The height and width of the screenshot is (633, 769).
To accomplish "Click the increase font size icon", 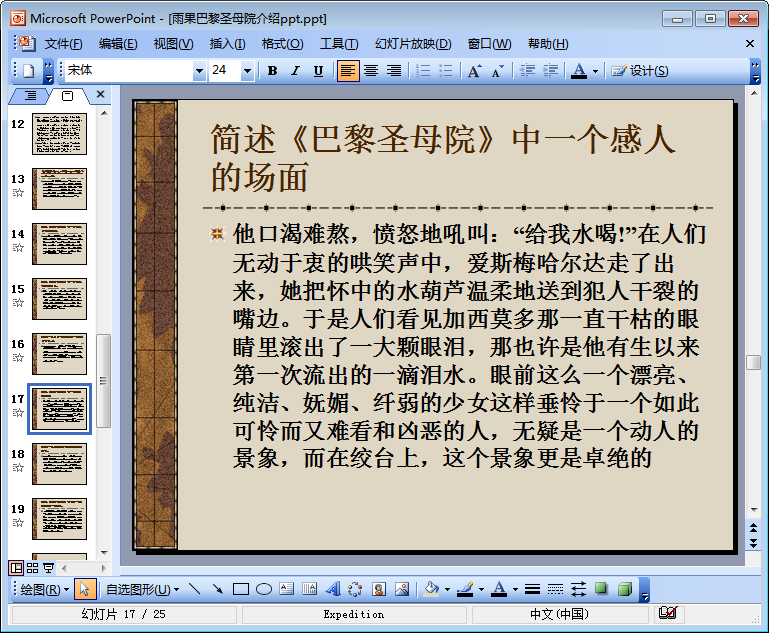I will point(474,70).
